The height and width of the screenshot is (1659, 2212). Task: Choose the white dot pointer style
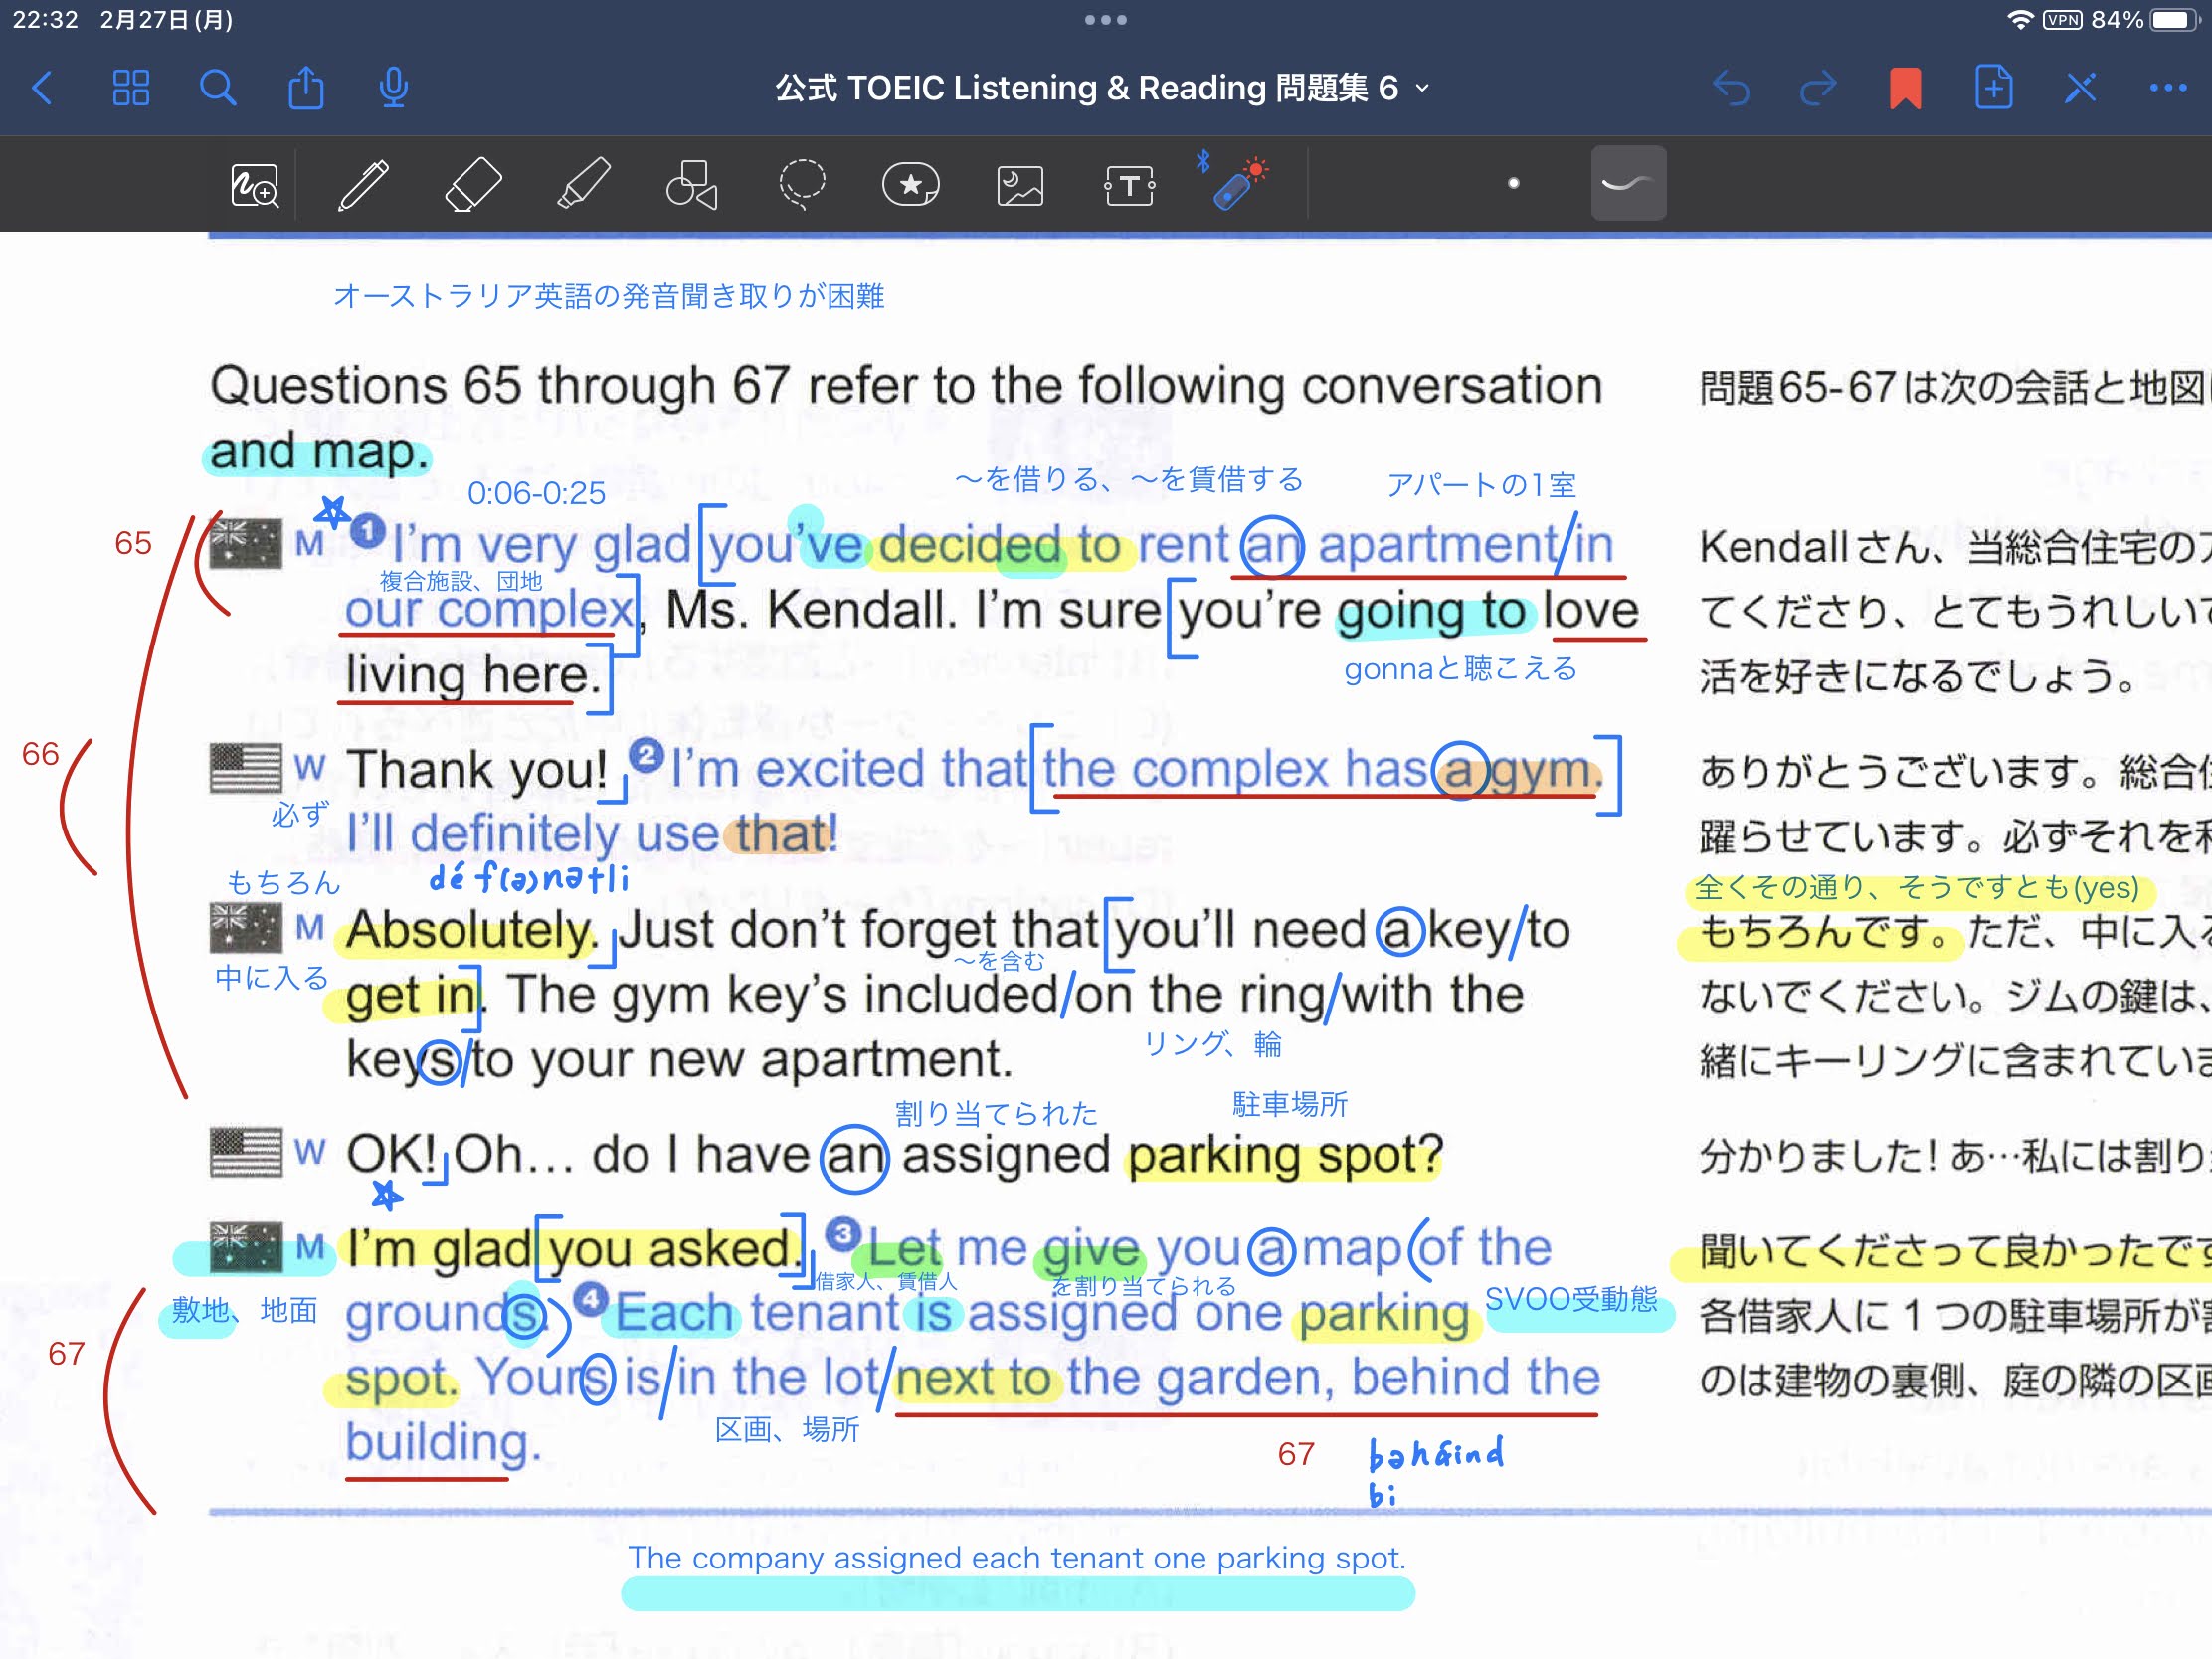[1513, 183]
